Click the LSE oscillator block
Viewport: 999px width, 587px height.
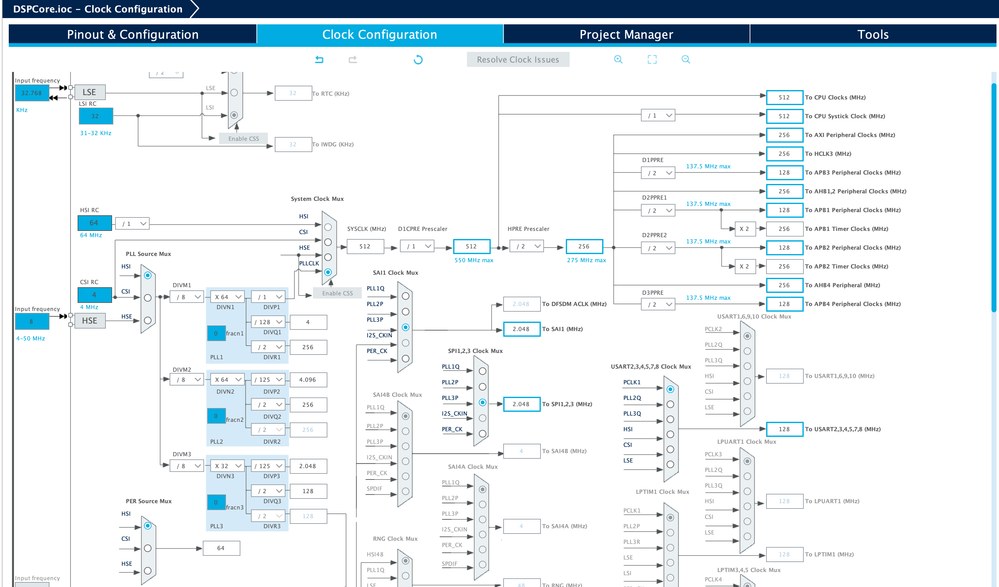pos(90,92)
